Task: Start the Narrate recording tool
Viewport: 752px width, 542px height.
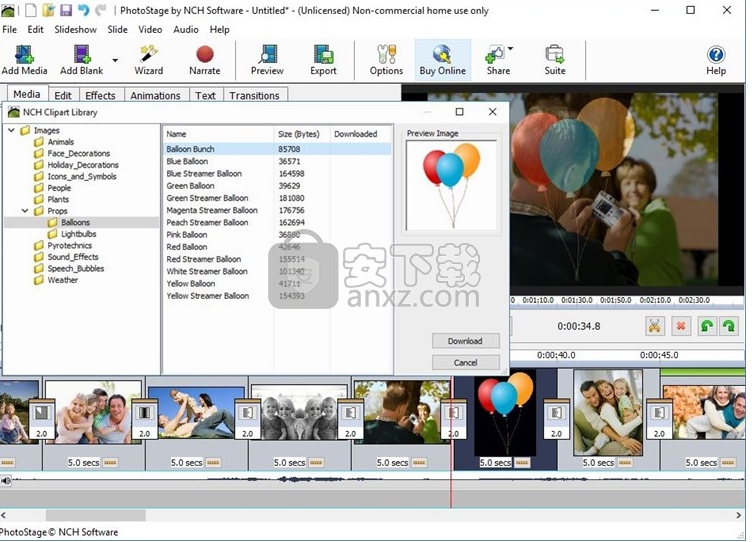Action: [205, 59]
